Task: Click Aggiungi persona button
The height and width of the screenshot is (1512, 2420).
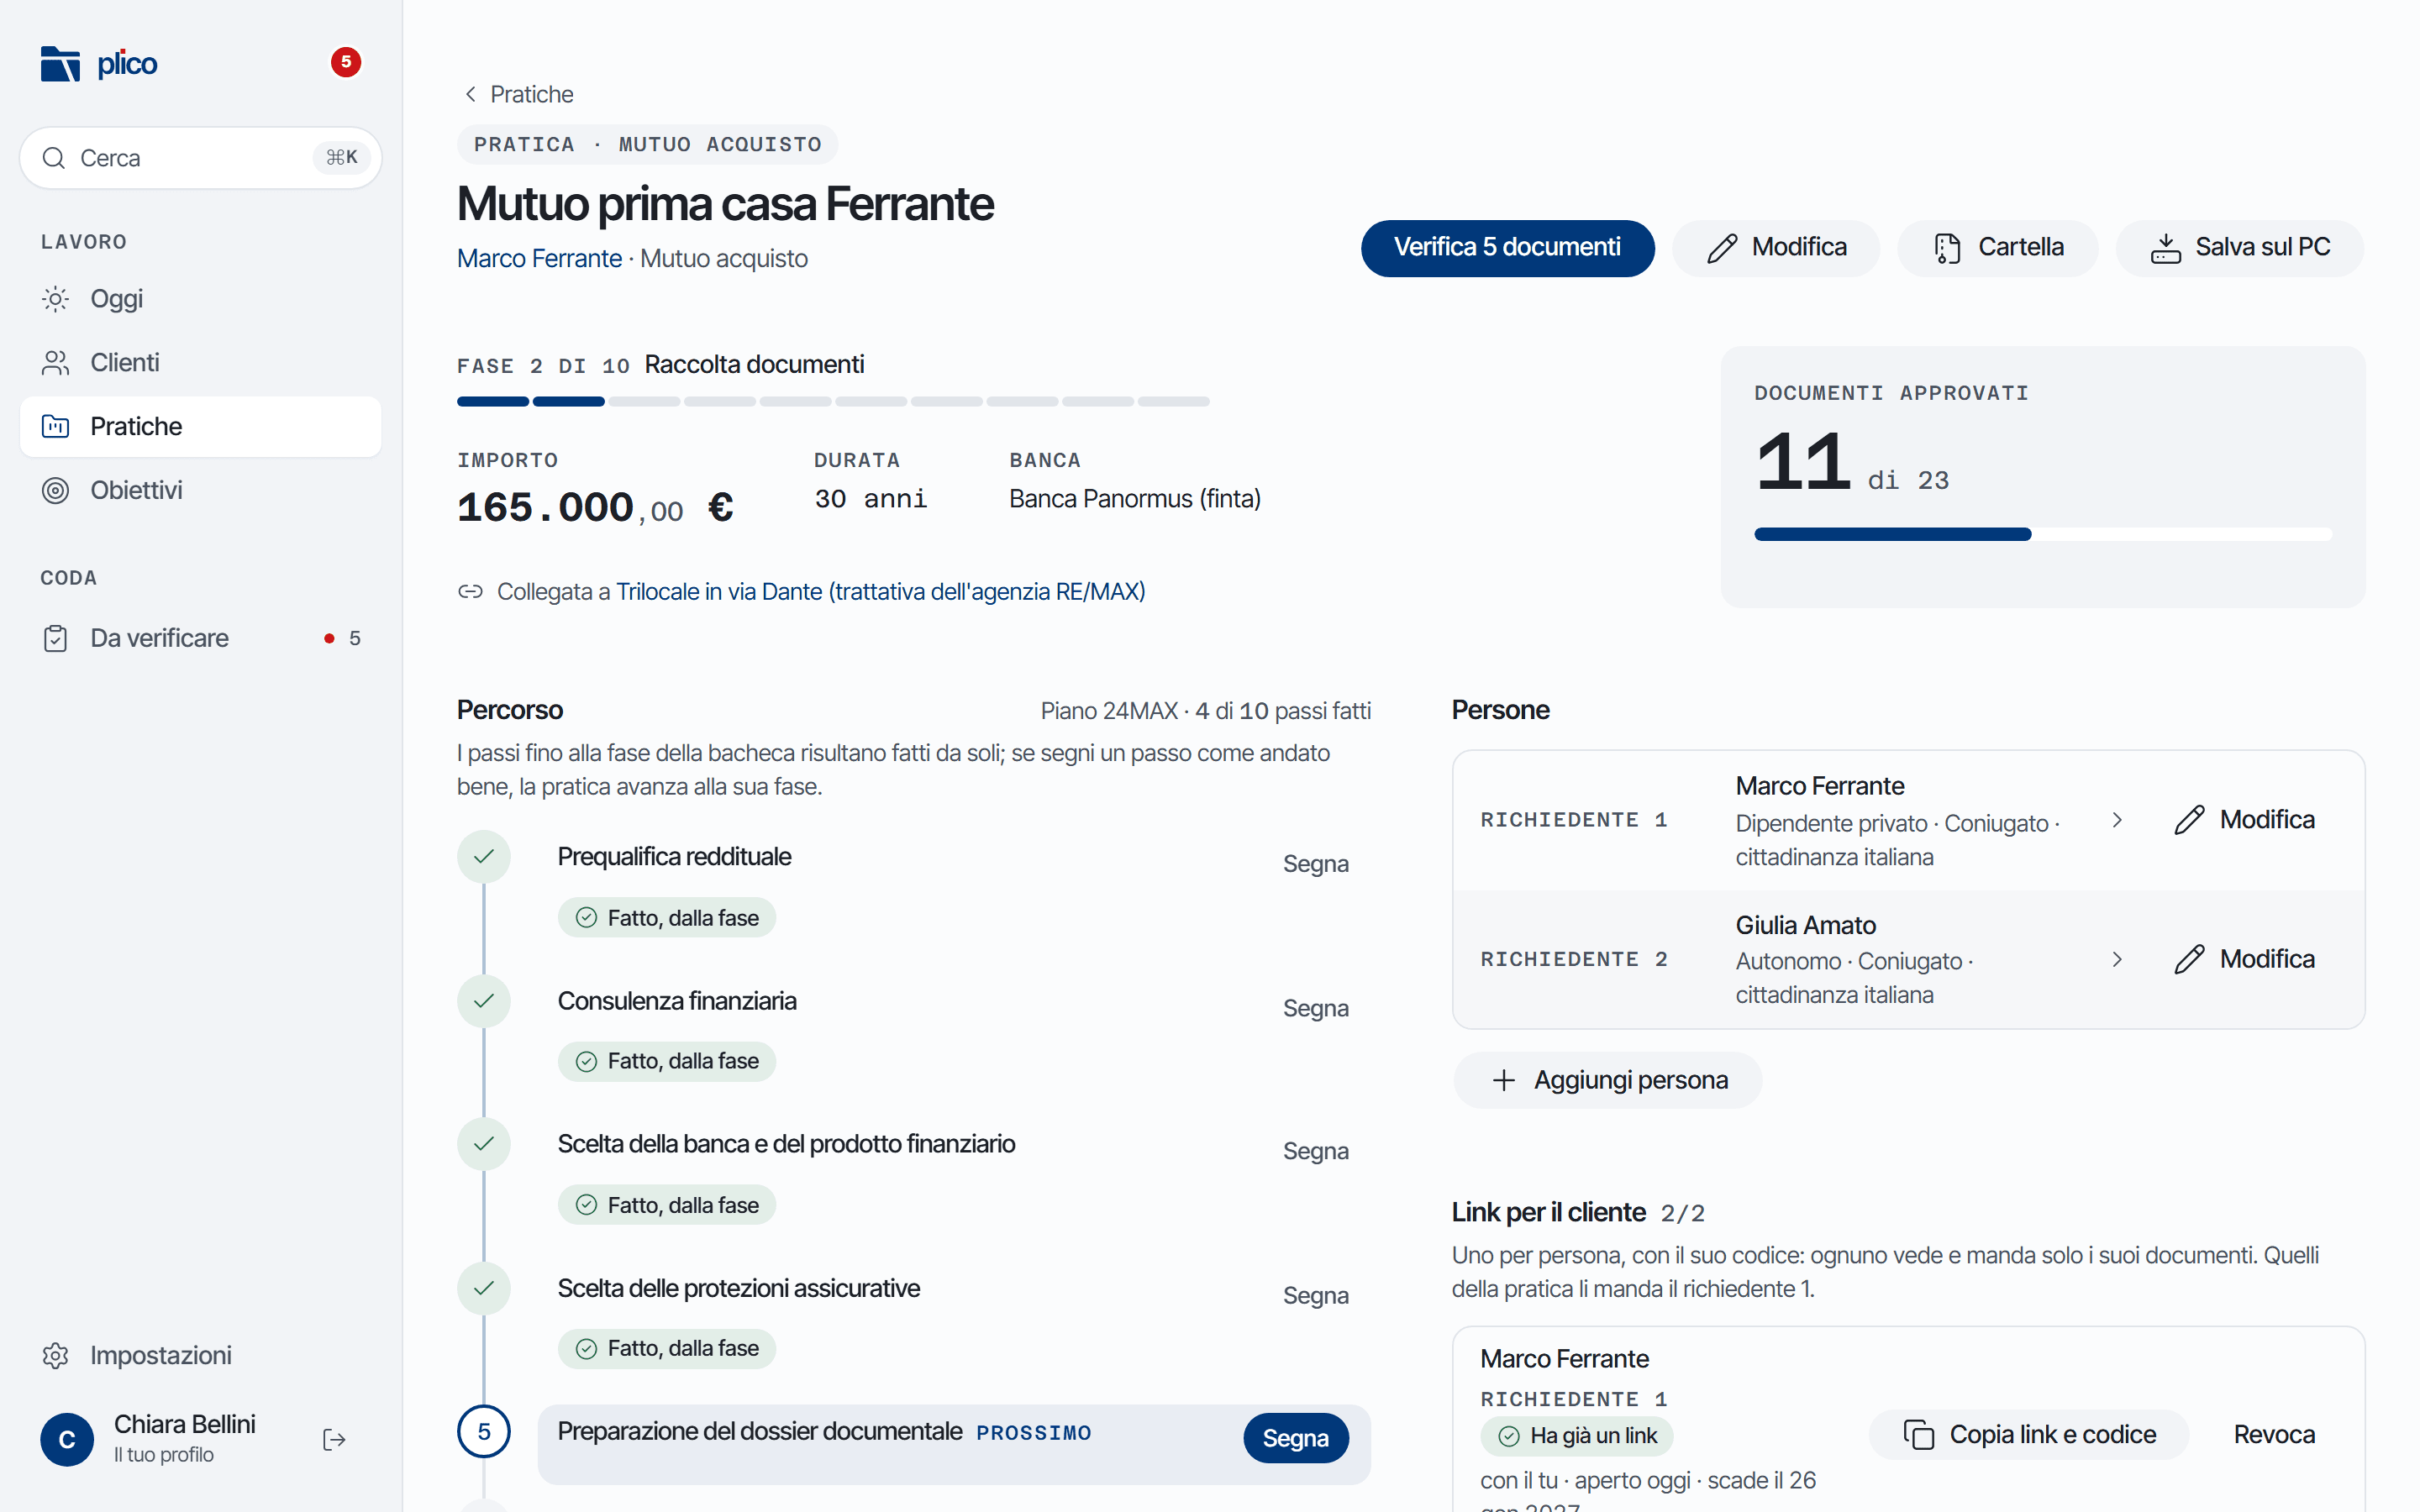Action: coord(1608,1080)
